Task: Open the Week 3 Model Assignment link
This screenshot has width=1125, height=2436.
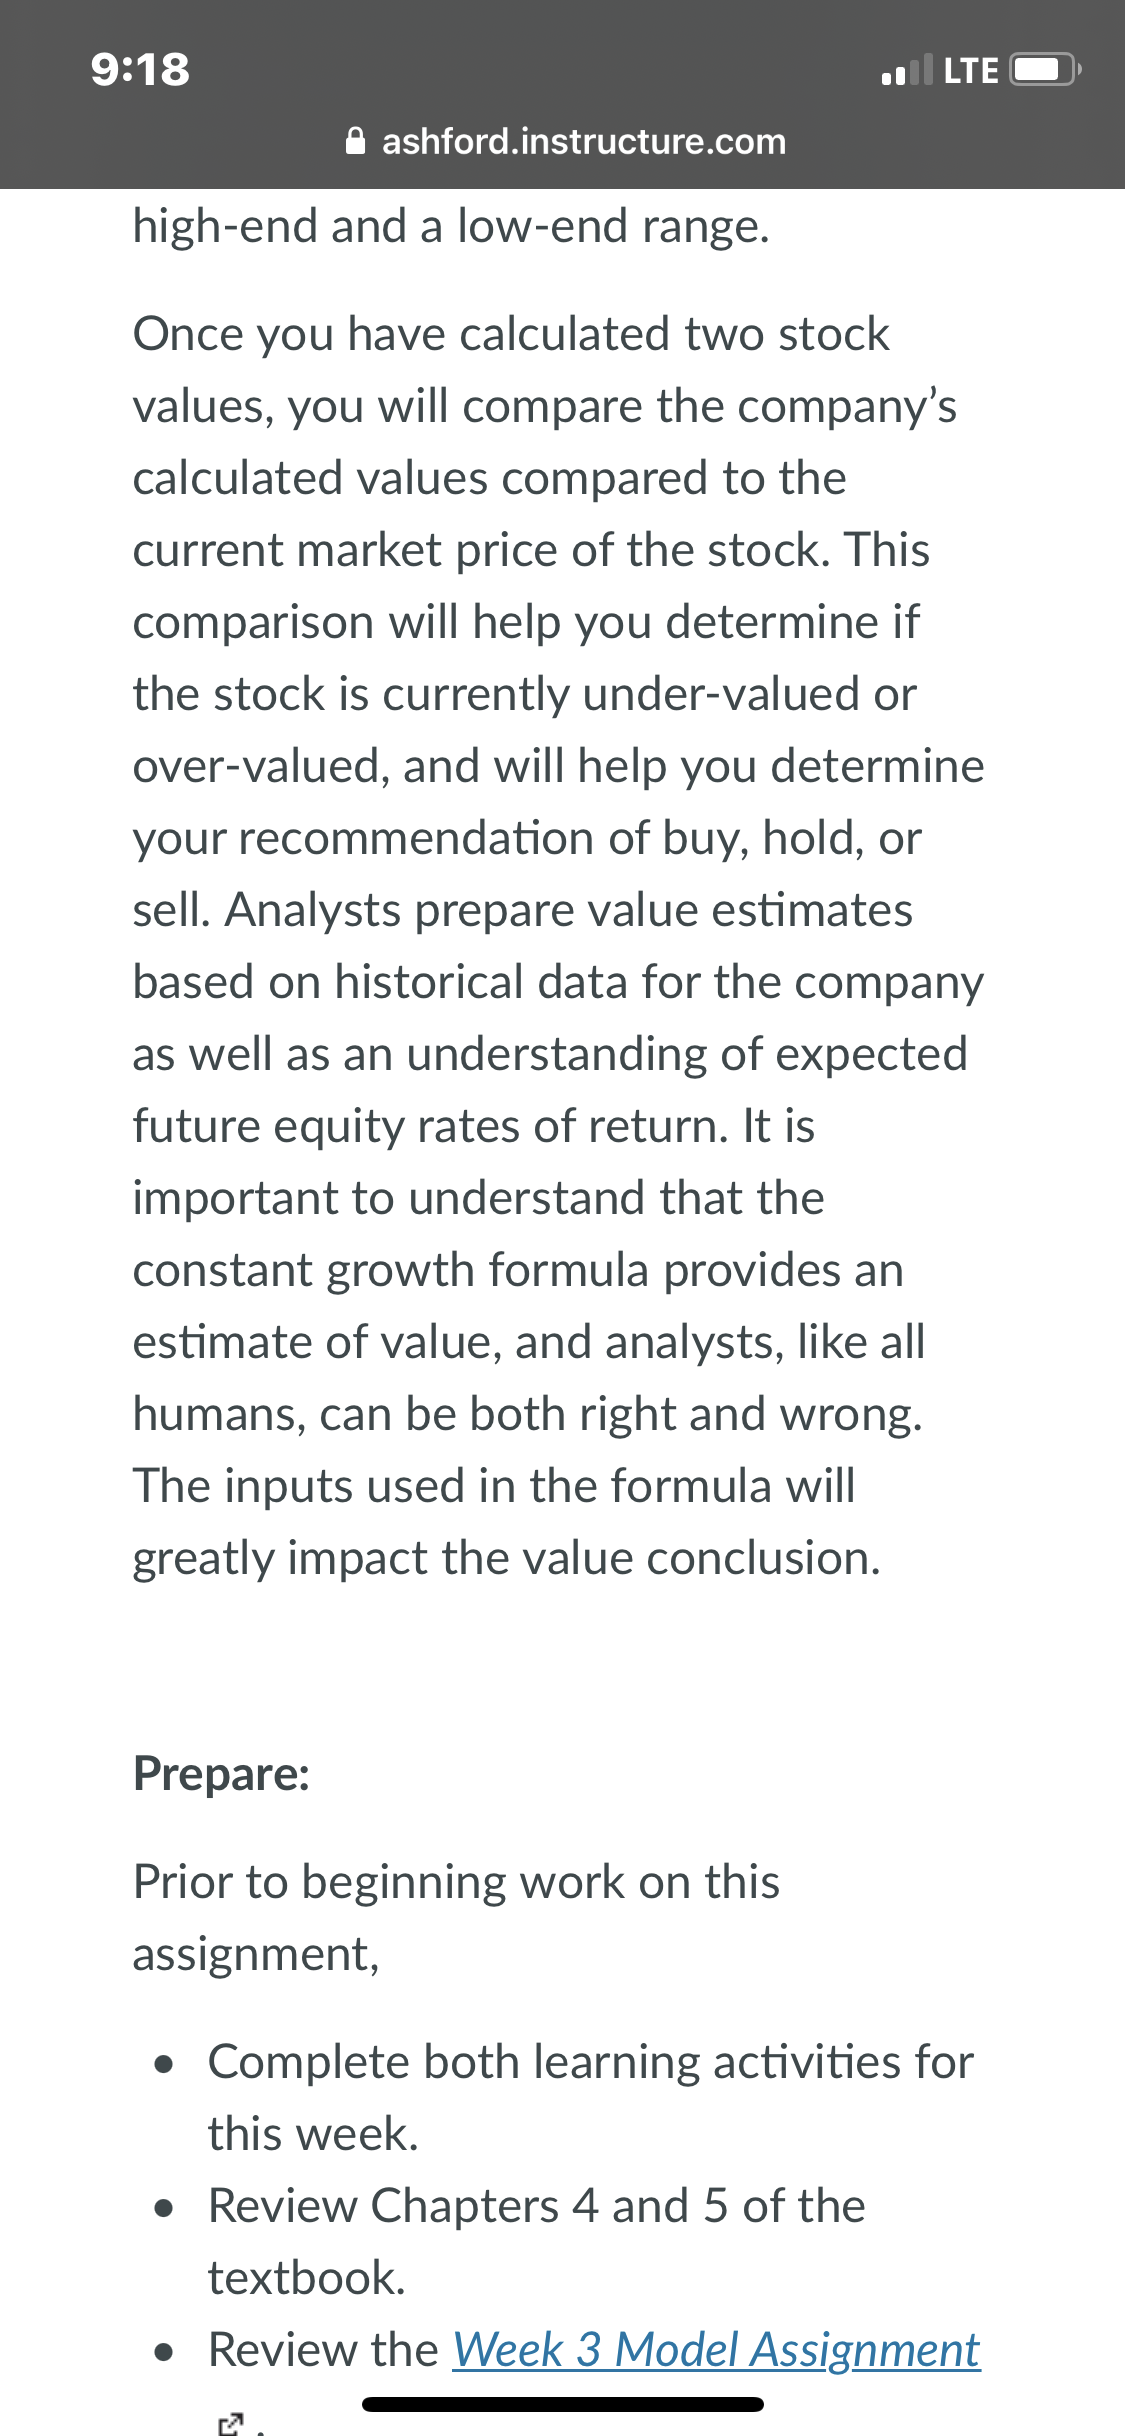Action: (x=716, y=2350)
